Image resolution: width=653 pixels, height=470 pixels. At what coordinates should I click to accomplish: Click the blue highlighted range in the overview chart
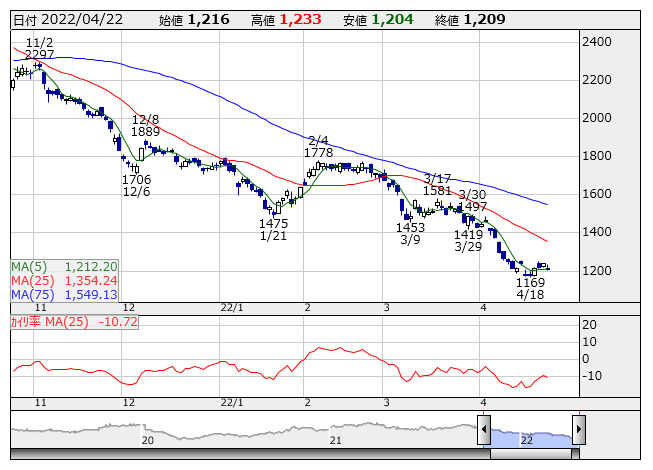pos(531,436)
